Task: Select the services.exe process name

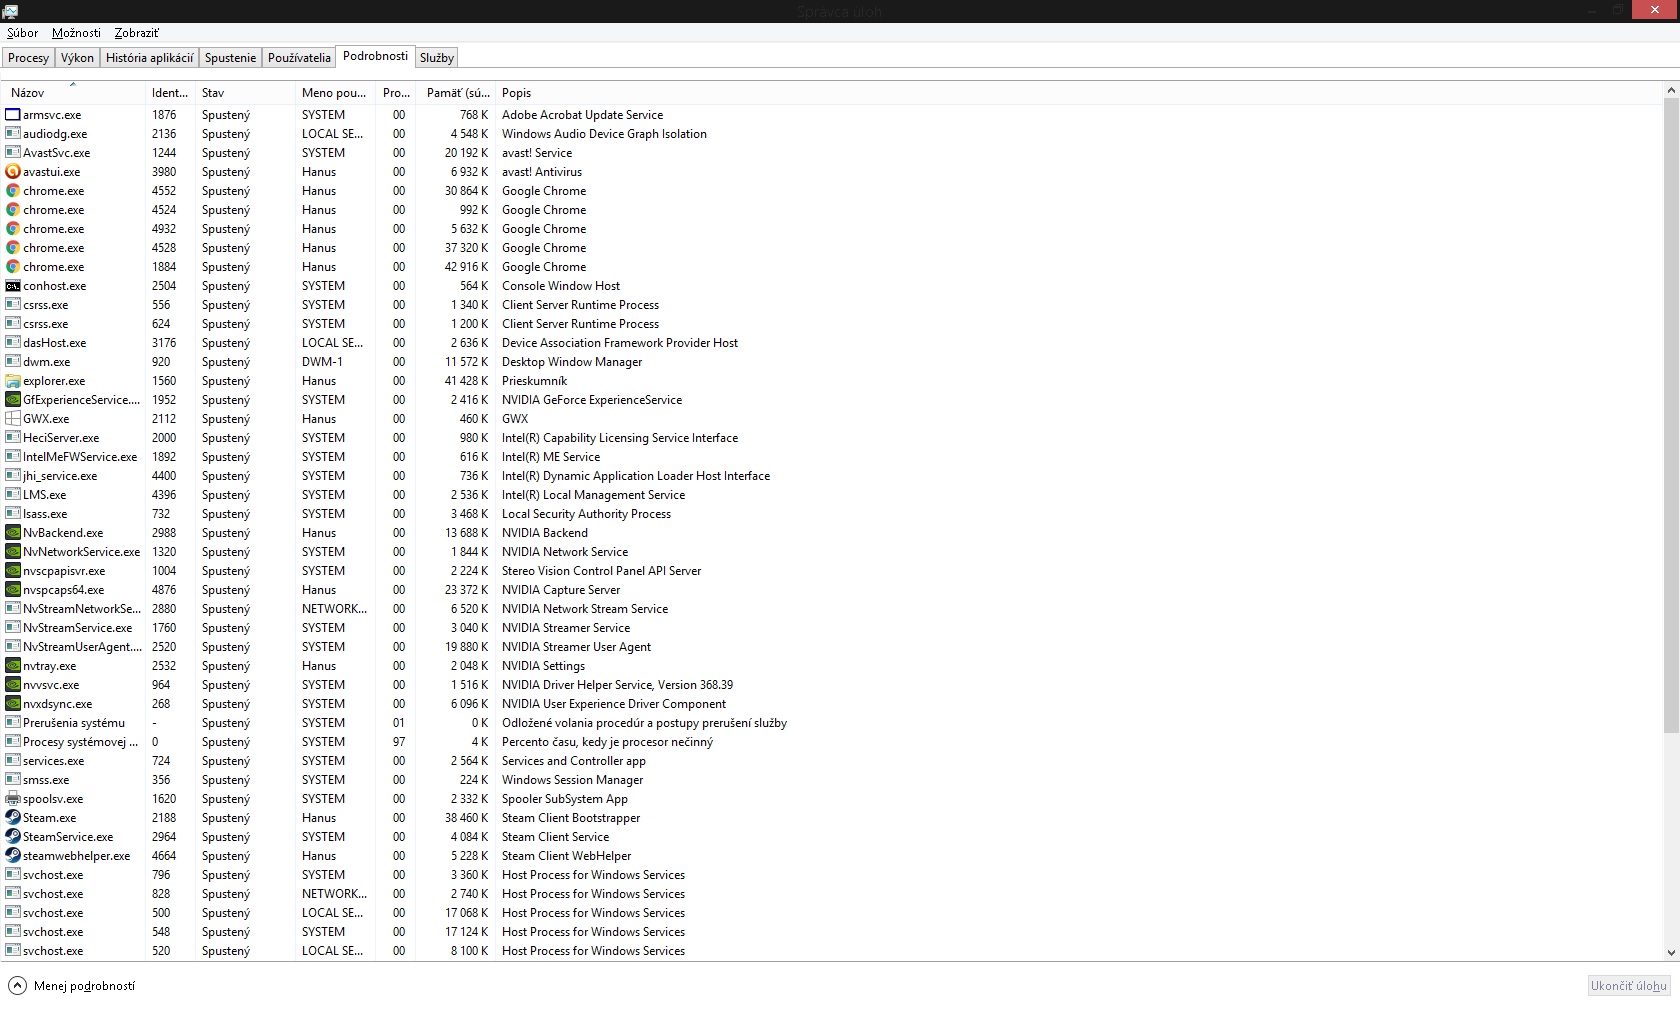Action: (54, 761)
